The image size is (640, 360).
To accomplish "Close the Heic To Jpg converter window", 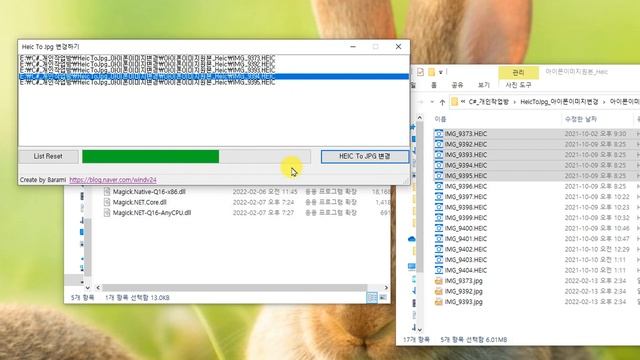I will [x=398, y=47].
